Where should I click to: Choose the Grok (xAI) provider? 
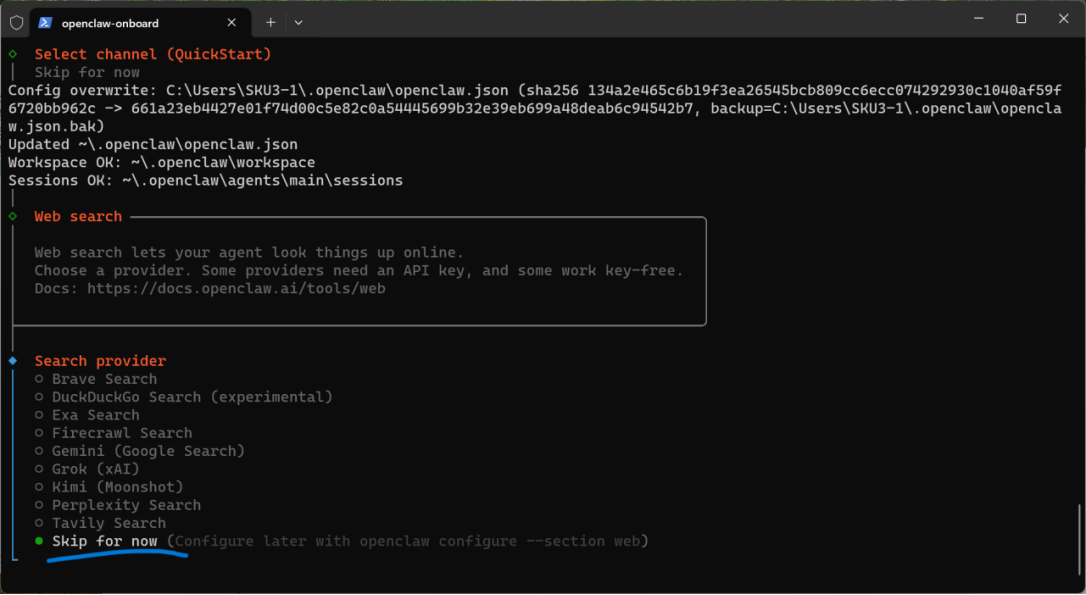95,469
